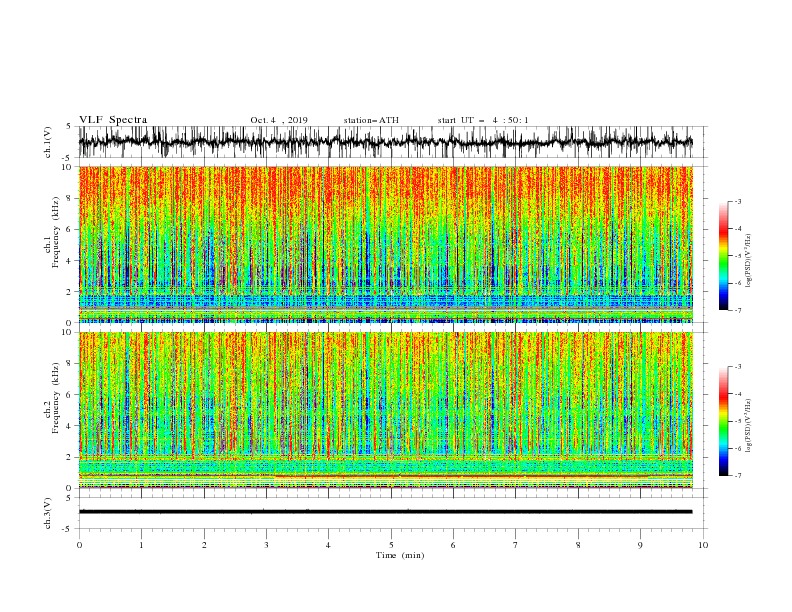Click the "Time (min)" axis label
Screen dimensions: 792x612
pyautogui.click(x=400, y=555)
